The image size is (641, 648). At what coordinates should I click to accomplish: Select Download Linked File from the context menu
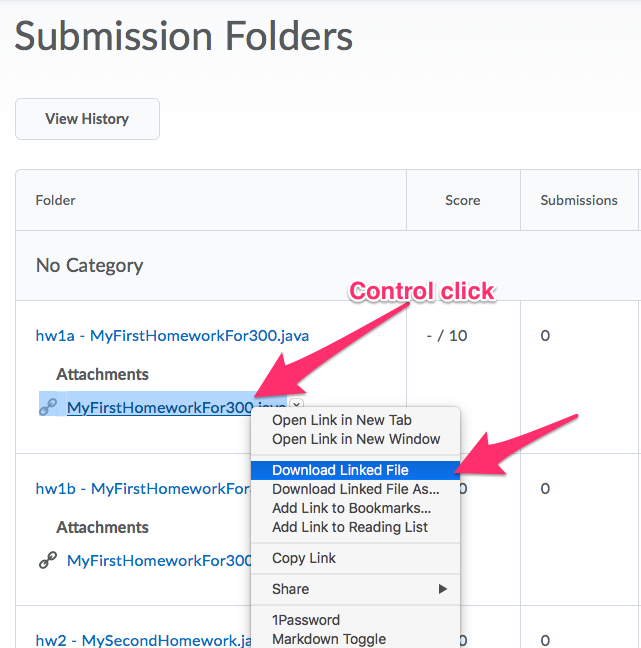[x=340, y=470]
